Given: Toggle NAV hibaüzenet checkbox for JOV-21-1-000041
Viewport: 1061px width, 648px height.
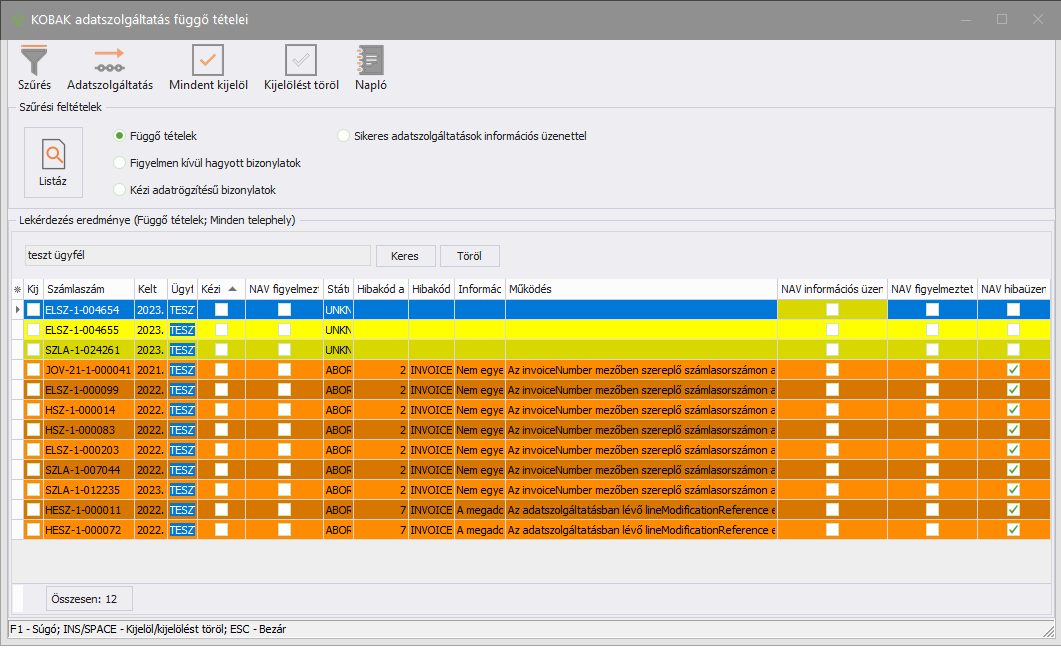Looking at the screenshot, I should tap(1013, 370).
